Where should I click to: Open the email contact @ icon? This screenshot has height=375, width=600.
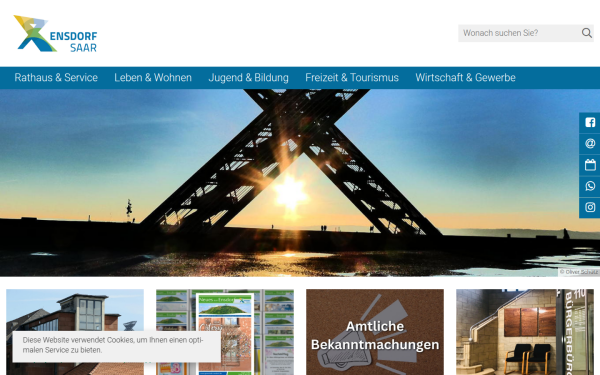coord(590,143)
